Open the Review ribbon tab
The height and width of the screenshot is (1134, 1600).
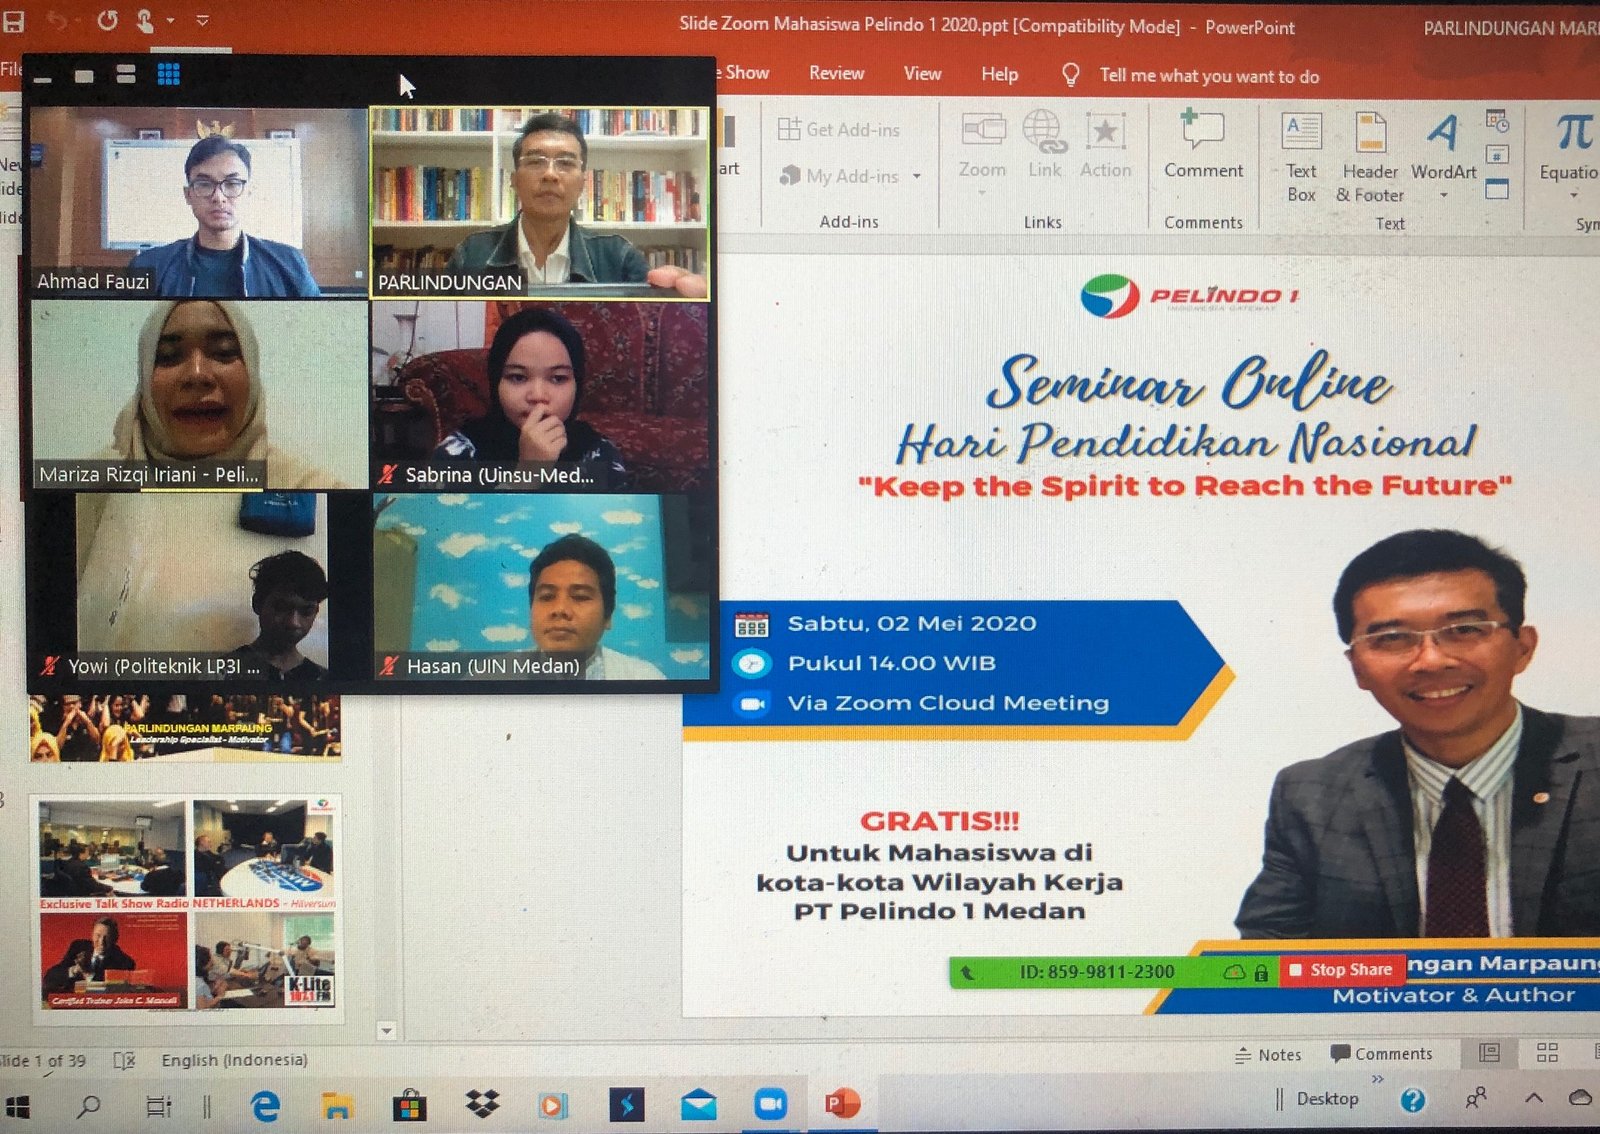[x=836, y=73]
